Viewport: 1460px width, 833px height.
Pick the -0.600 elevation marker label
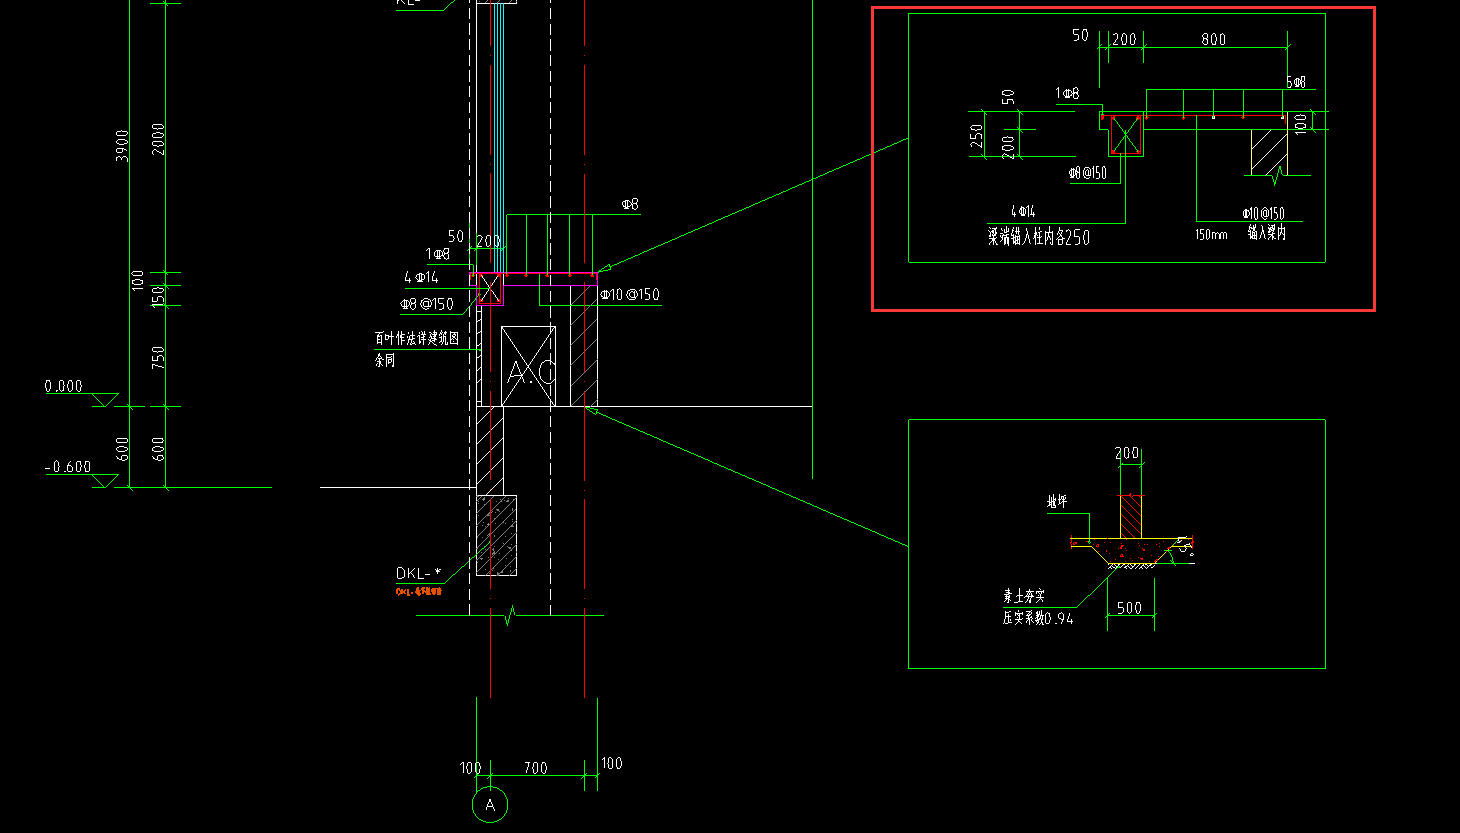[x=68, y=466]
